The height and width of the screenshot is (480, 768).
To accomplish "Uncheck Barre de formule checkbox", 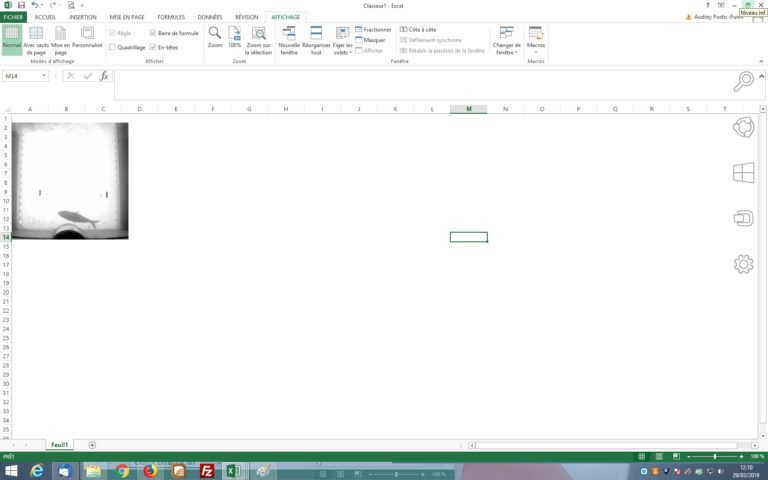I will pos(153,33).
